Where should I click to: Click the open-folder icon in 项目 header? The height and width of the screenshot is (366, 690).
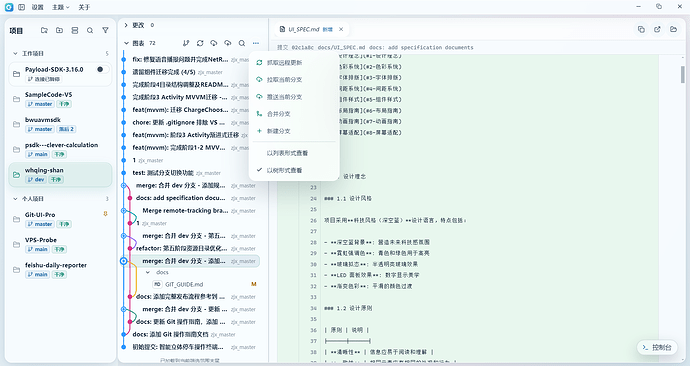pos(44,30)
